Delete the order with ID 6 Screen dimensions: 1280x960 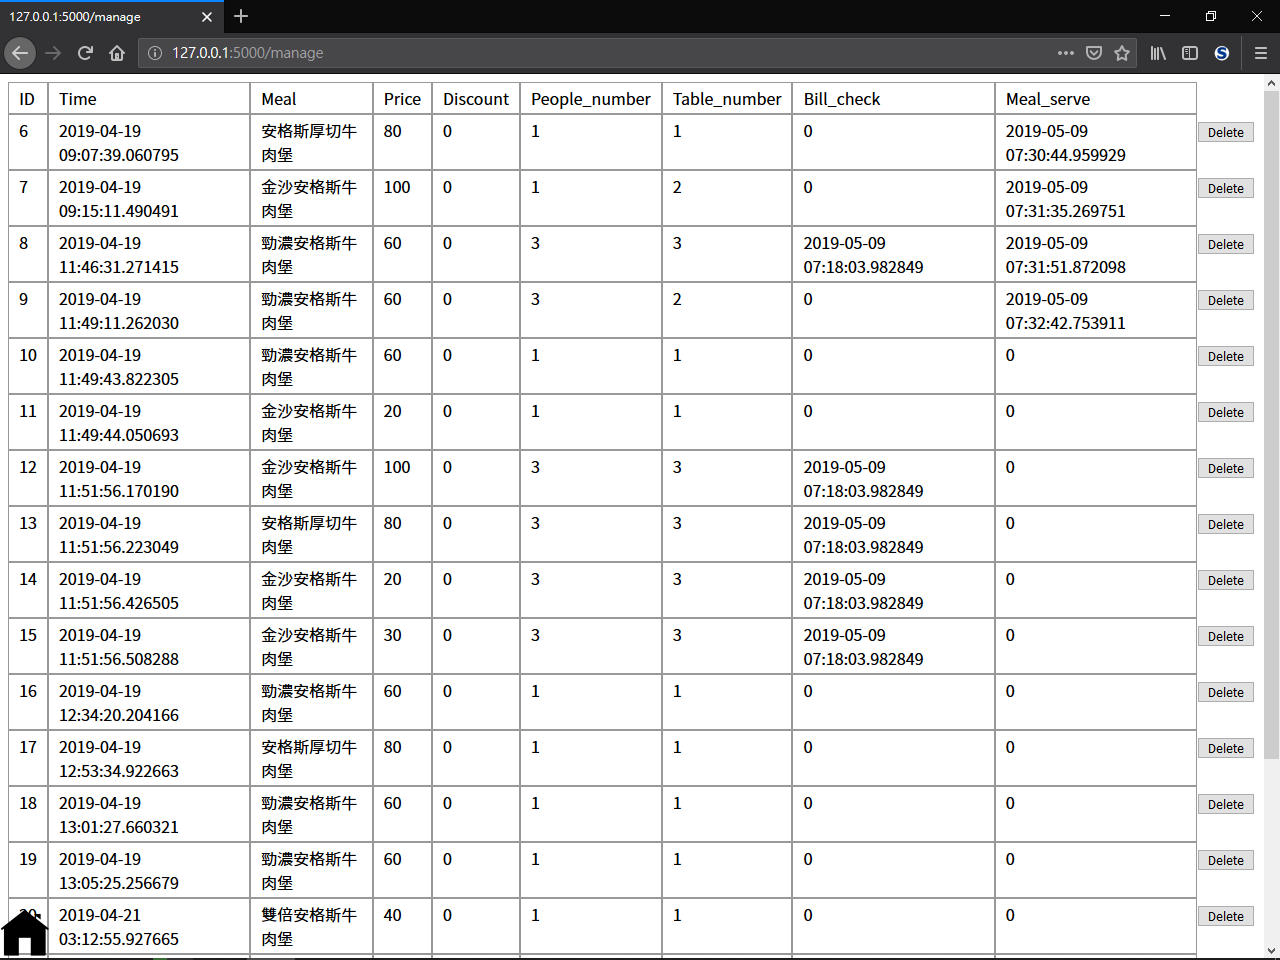pos(1226,132)
